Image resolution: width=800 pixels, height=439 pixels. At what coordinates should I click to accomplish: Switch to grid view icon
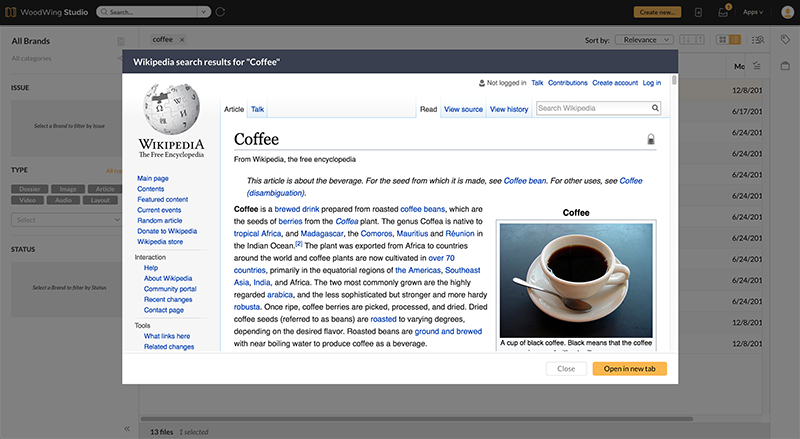pyautogui.click(x=721, y=40)
